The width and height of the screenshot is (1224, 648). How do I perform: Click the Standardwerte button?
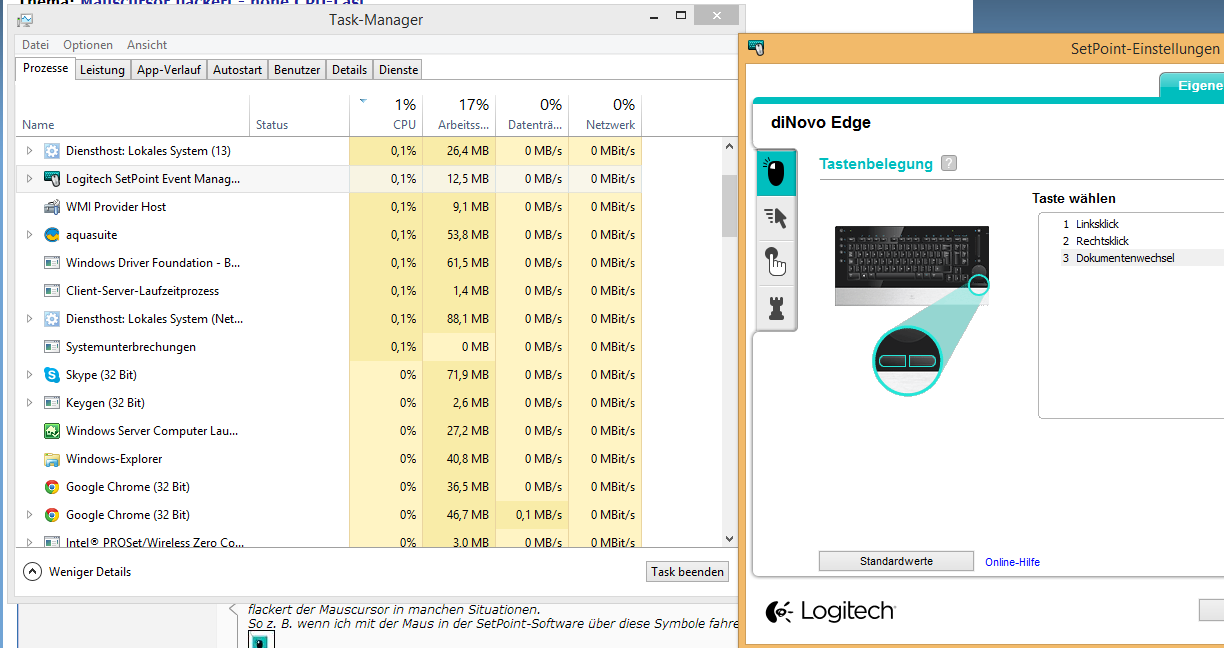point(896,562)
